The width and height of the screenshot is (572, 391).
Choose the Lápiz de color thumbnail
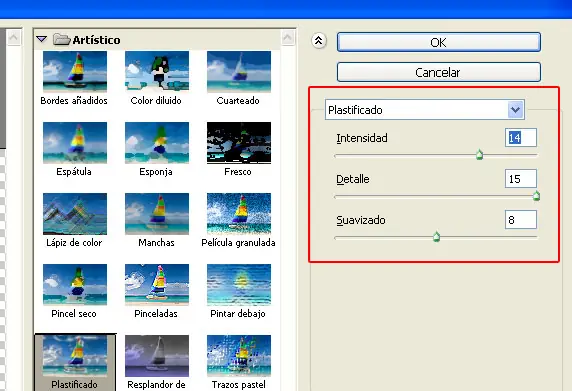tap(75, 214)
